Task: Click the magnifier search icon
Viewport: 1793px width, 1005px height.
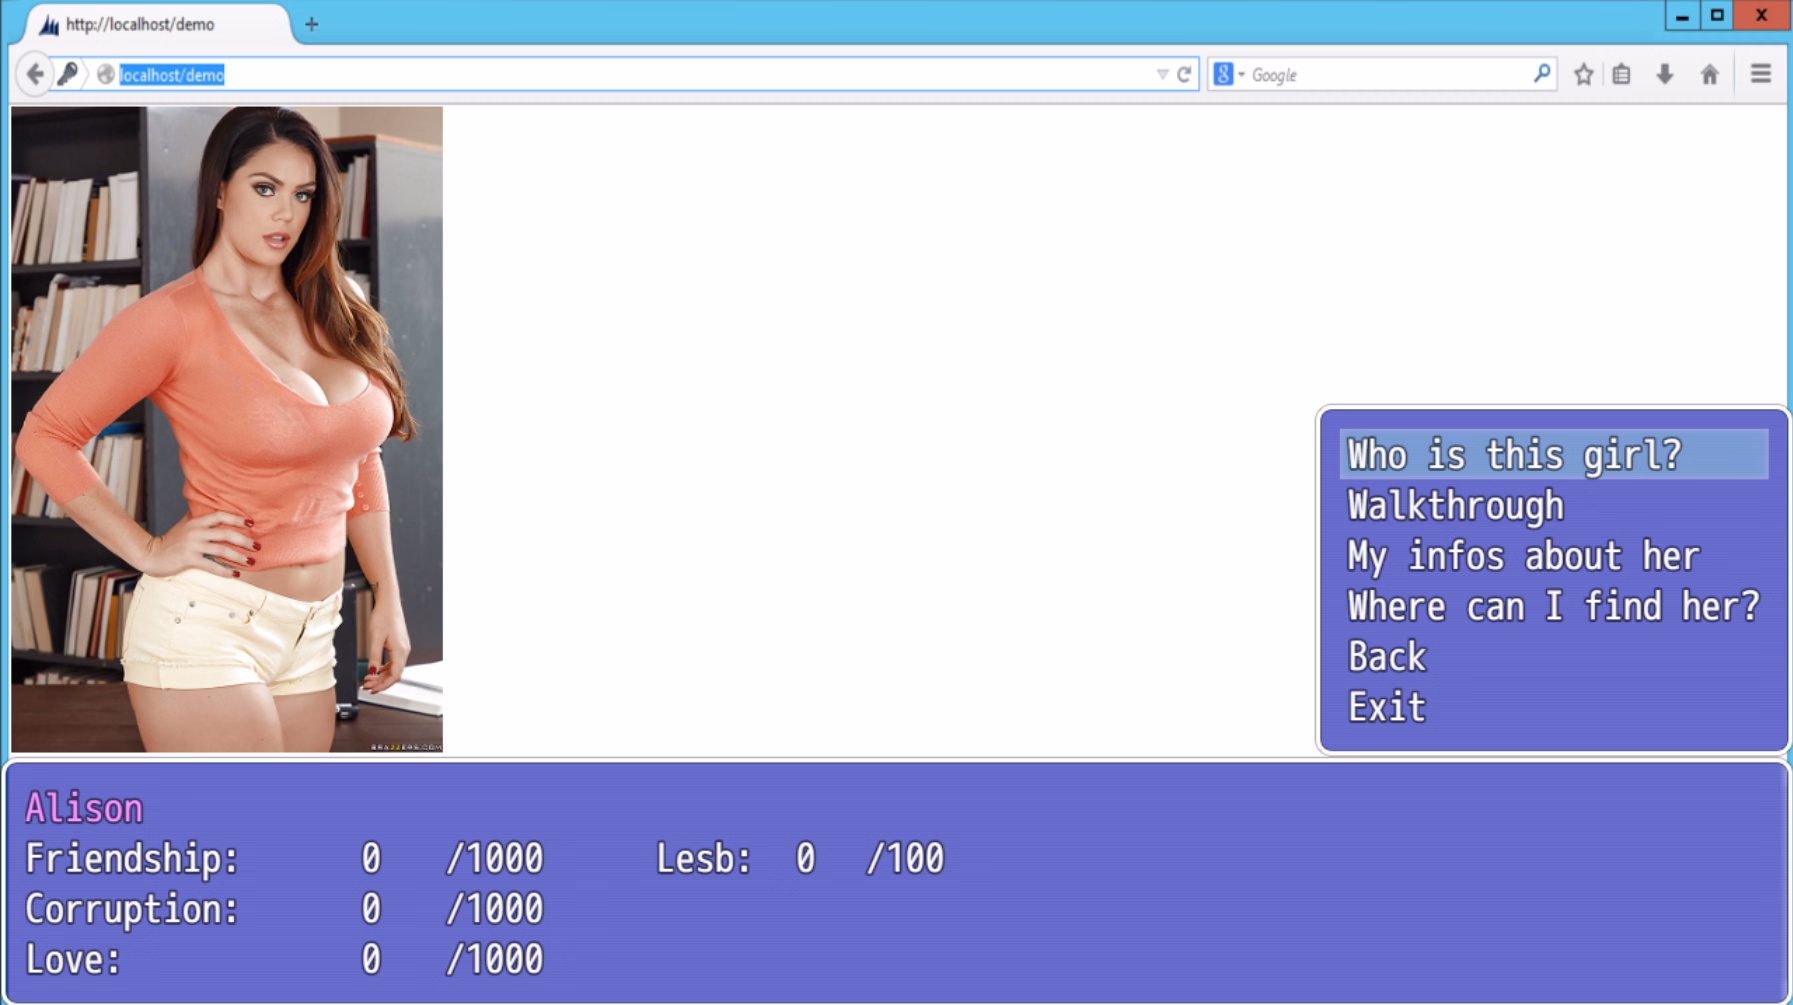Action: click(1541, 74)
